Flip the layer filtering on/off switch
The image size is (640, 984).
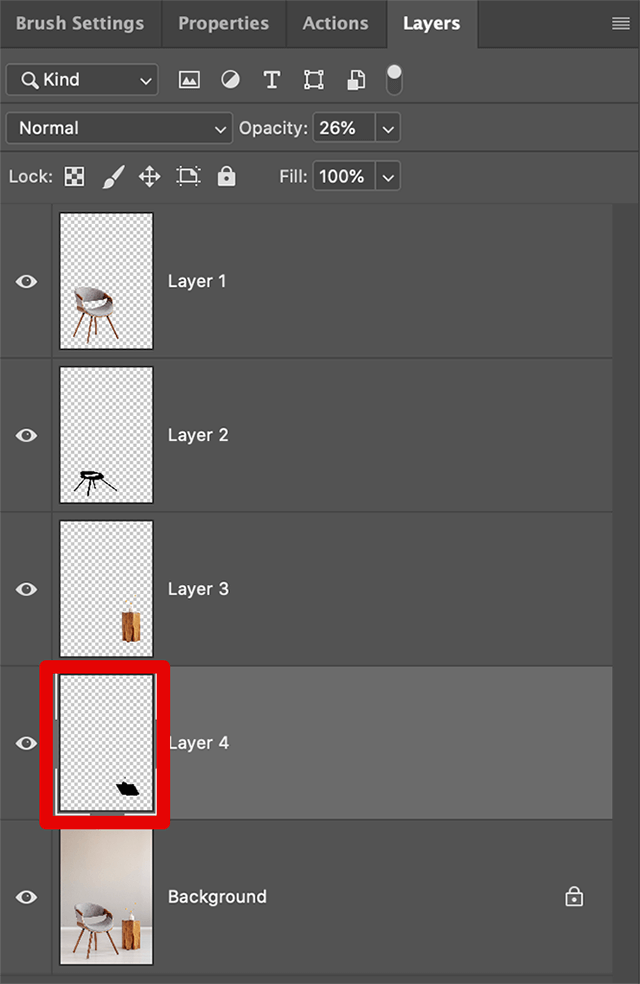pos(394,79)
